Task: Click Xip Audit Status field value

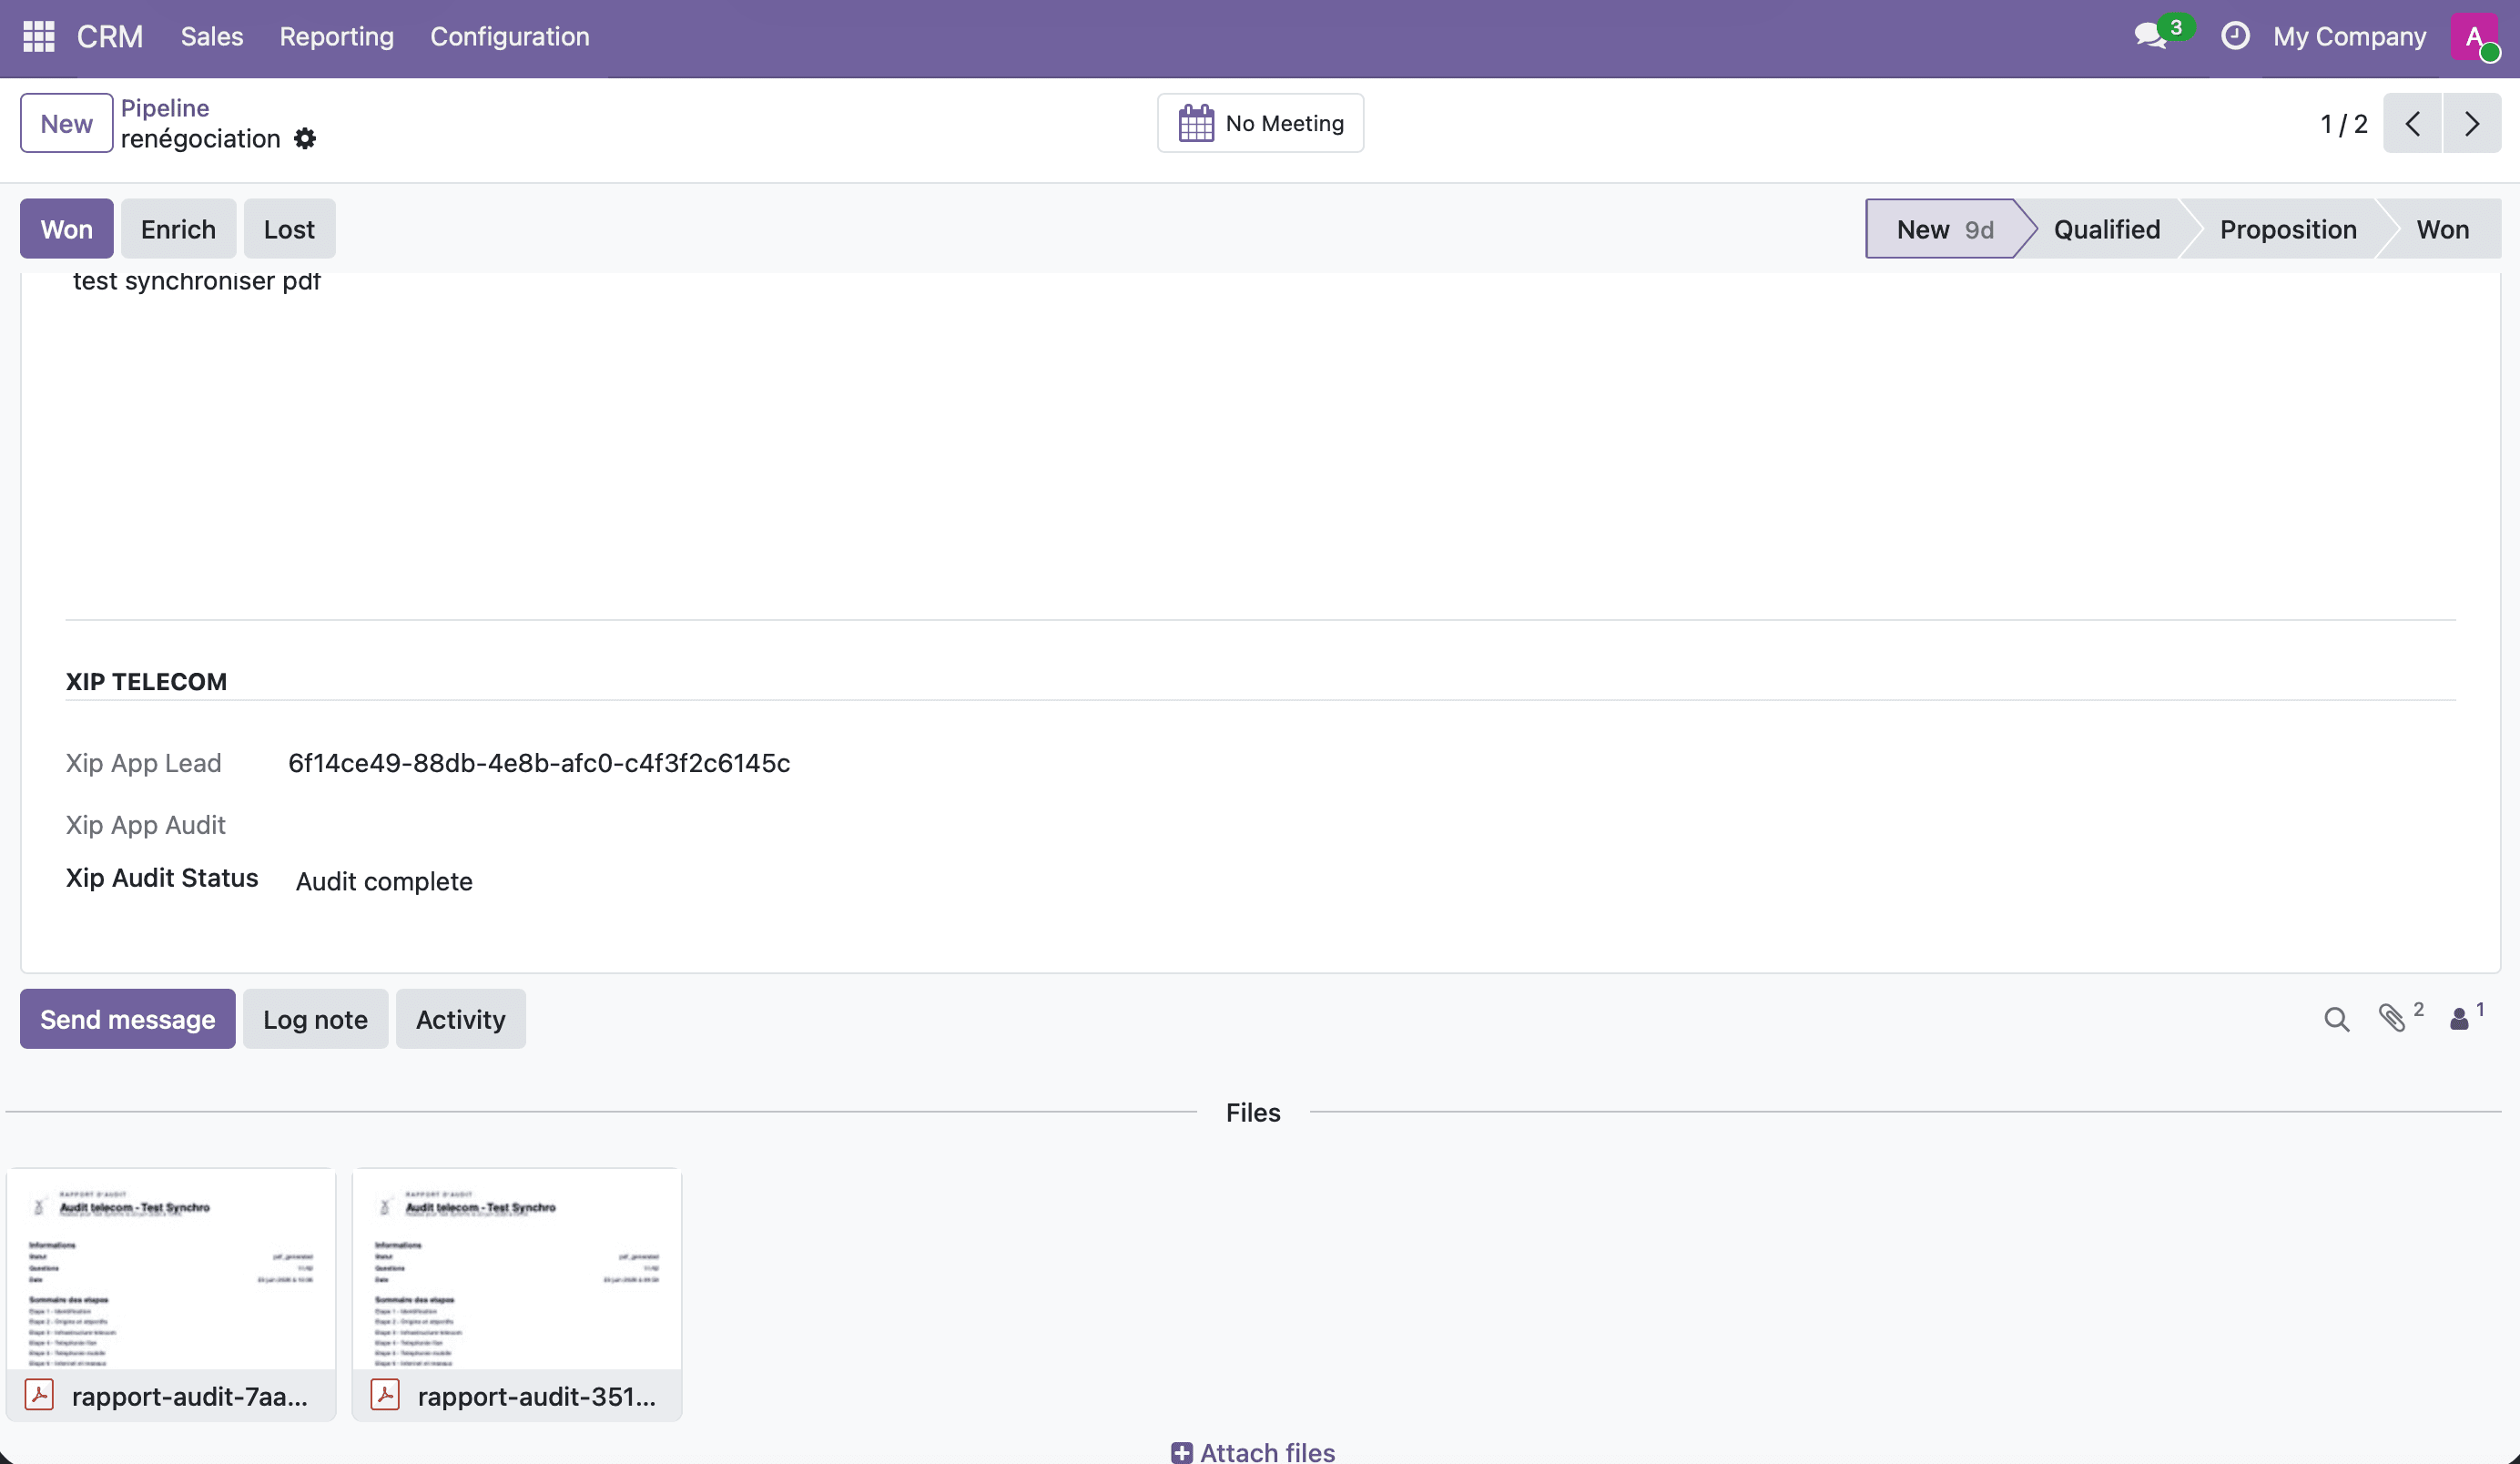Action: pyautogui.click(x=384, y=881)
